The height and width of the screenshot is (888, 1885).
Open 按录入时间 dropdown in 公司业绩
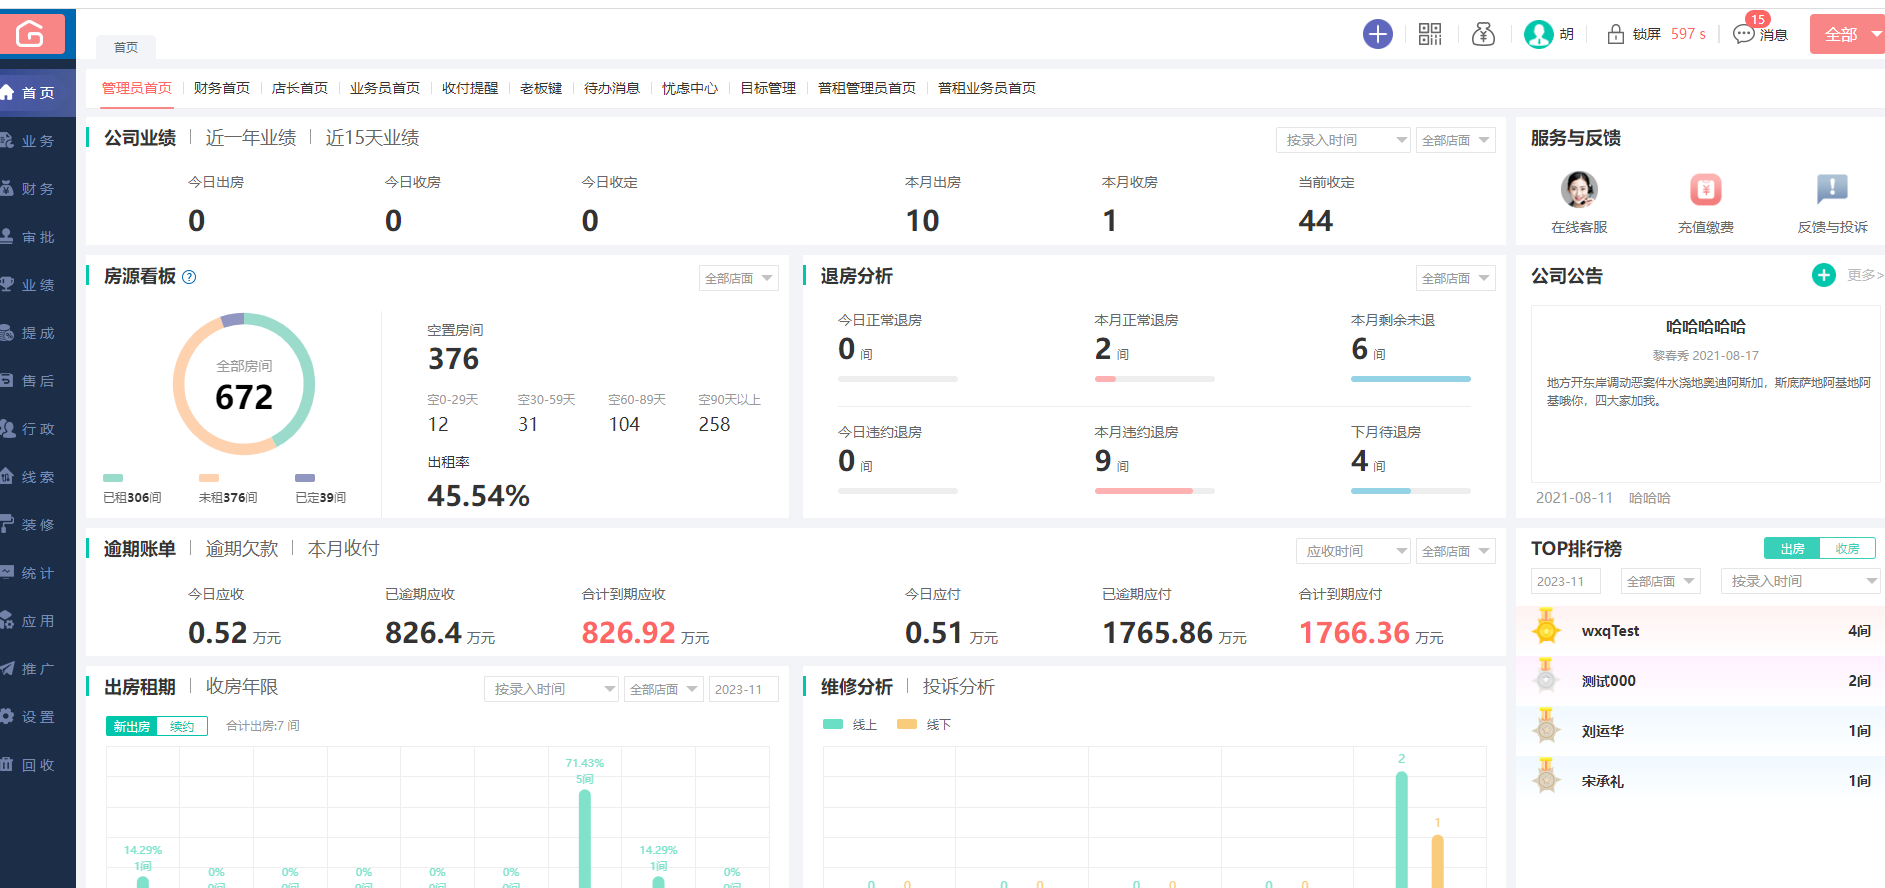click(x=1343, y=140)
